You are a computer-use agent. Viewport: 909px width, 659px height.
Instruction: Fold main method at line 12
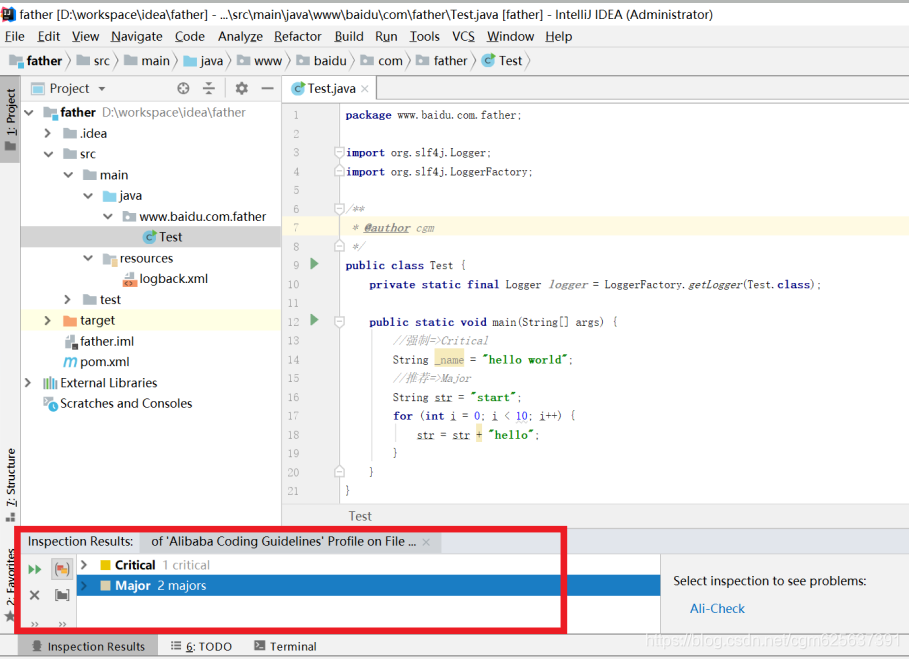(x=339, y=322)
